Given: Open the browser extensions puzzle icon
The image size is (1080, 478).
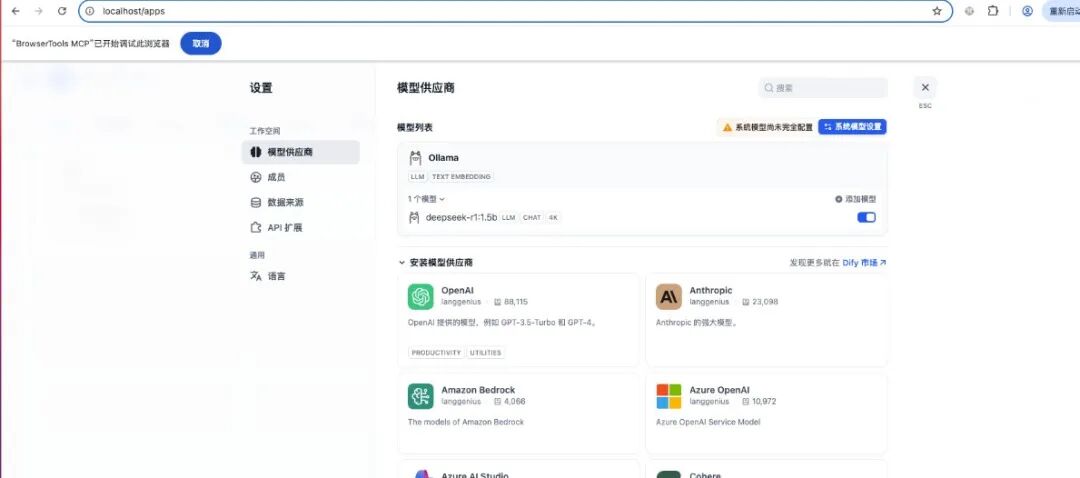Looking at the screenshot, I should 993,11.
